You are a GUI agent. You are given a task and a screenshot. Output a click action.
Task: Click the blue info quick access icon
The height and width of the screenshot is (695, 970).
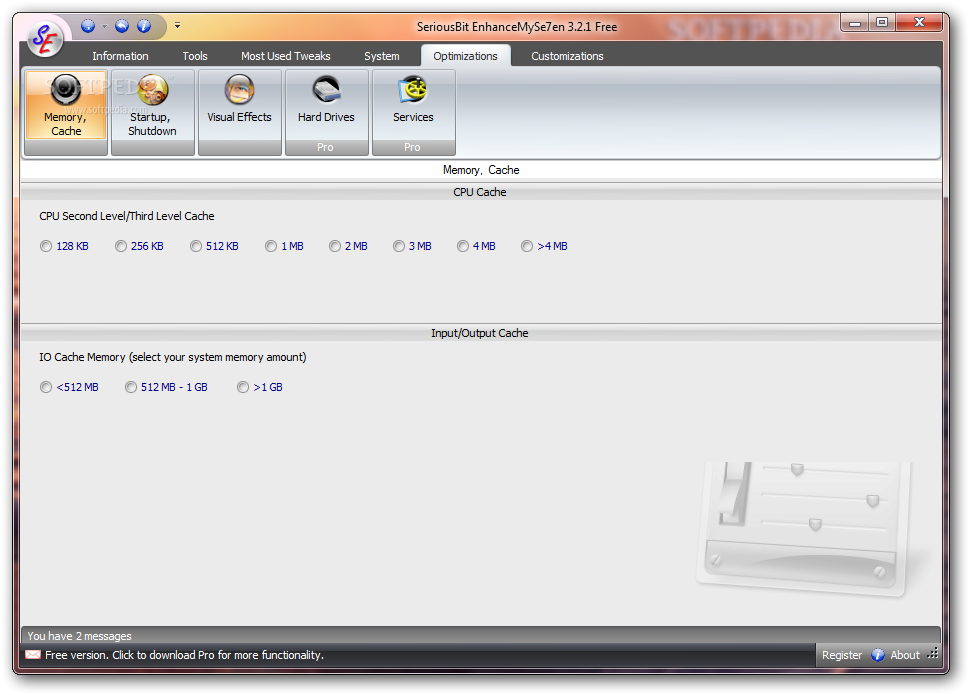144,26
